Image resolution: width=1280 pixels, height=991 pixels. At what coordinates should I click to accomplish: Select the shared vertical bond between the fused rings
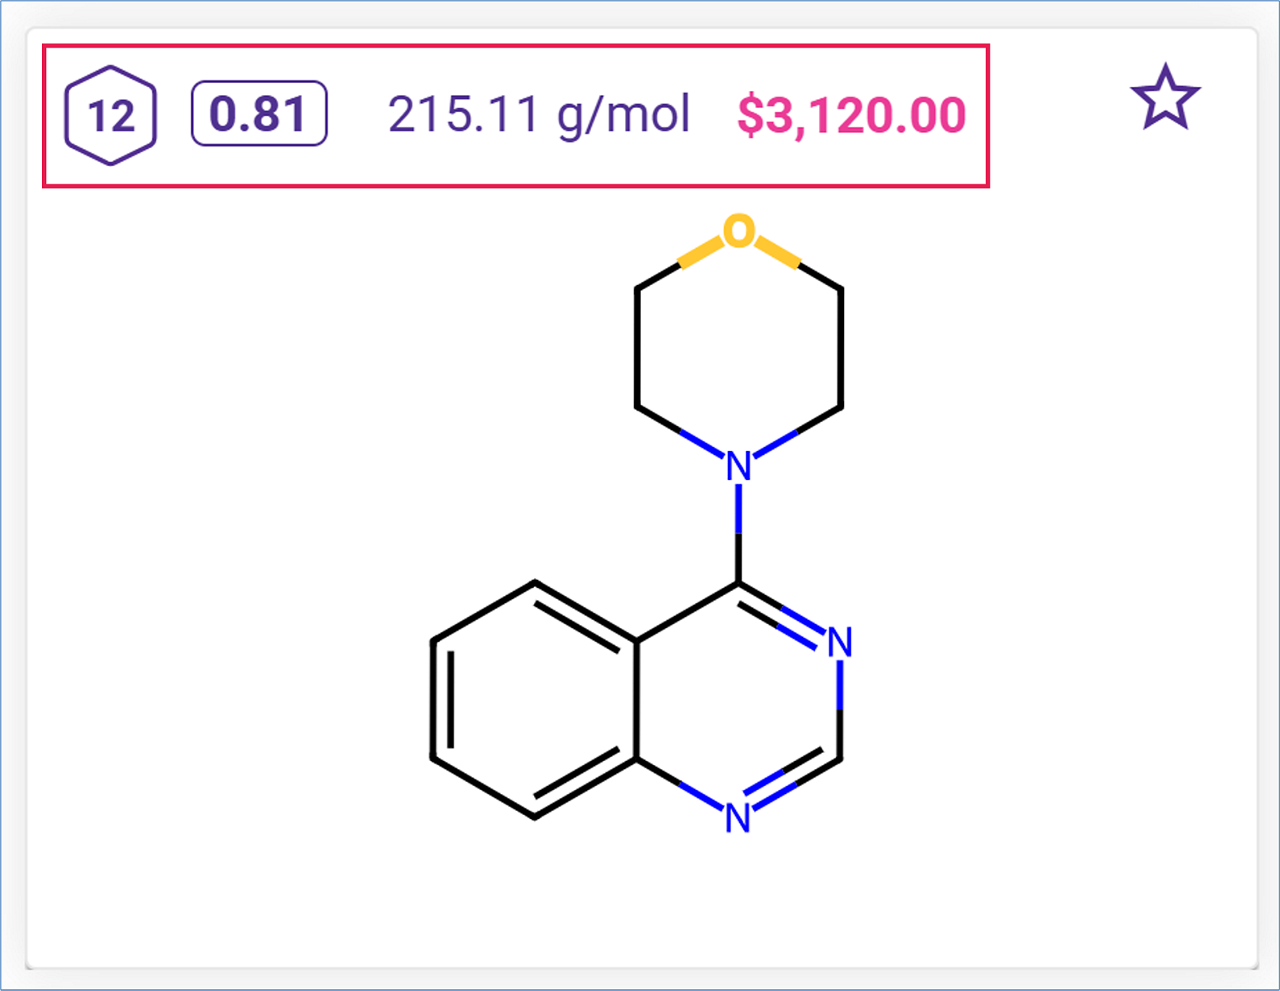637,700
